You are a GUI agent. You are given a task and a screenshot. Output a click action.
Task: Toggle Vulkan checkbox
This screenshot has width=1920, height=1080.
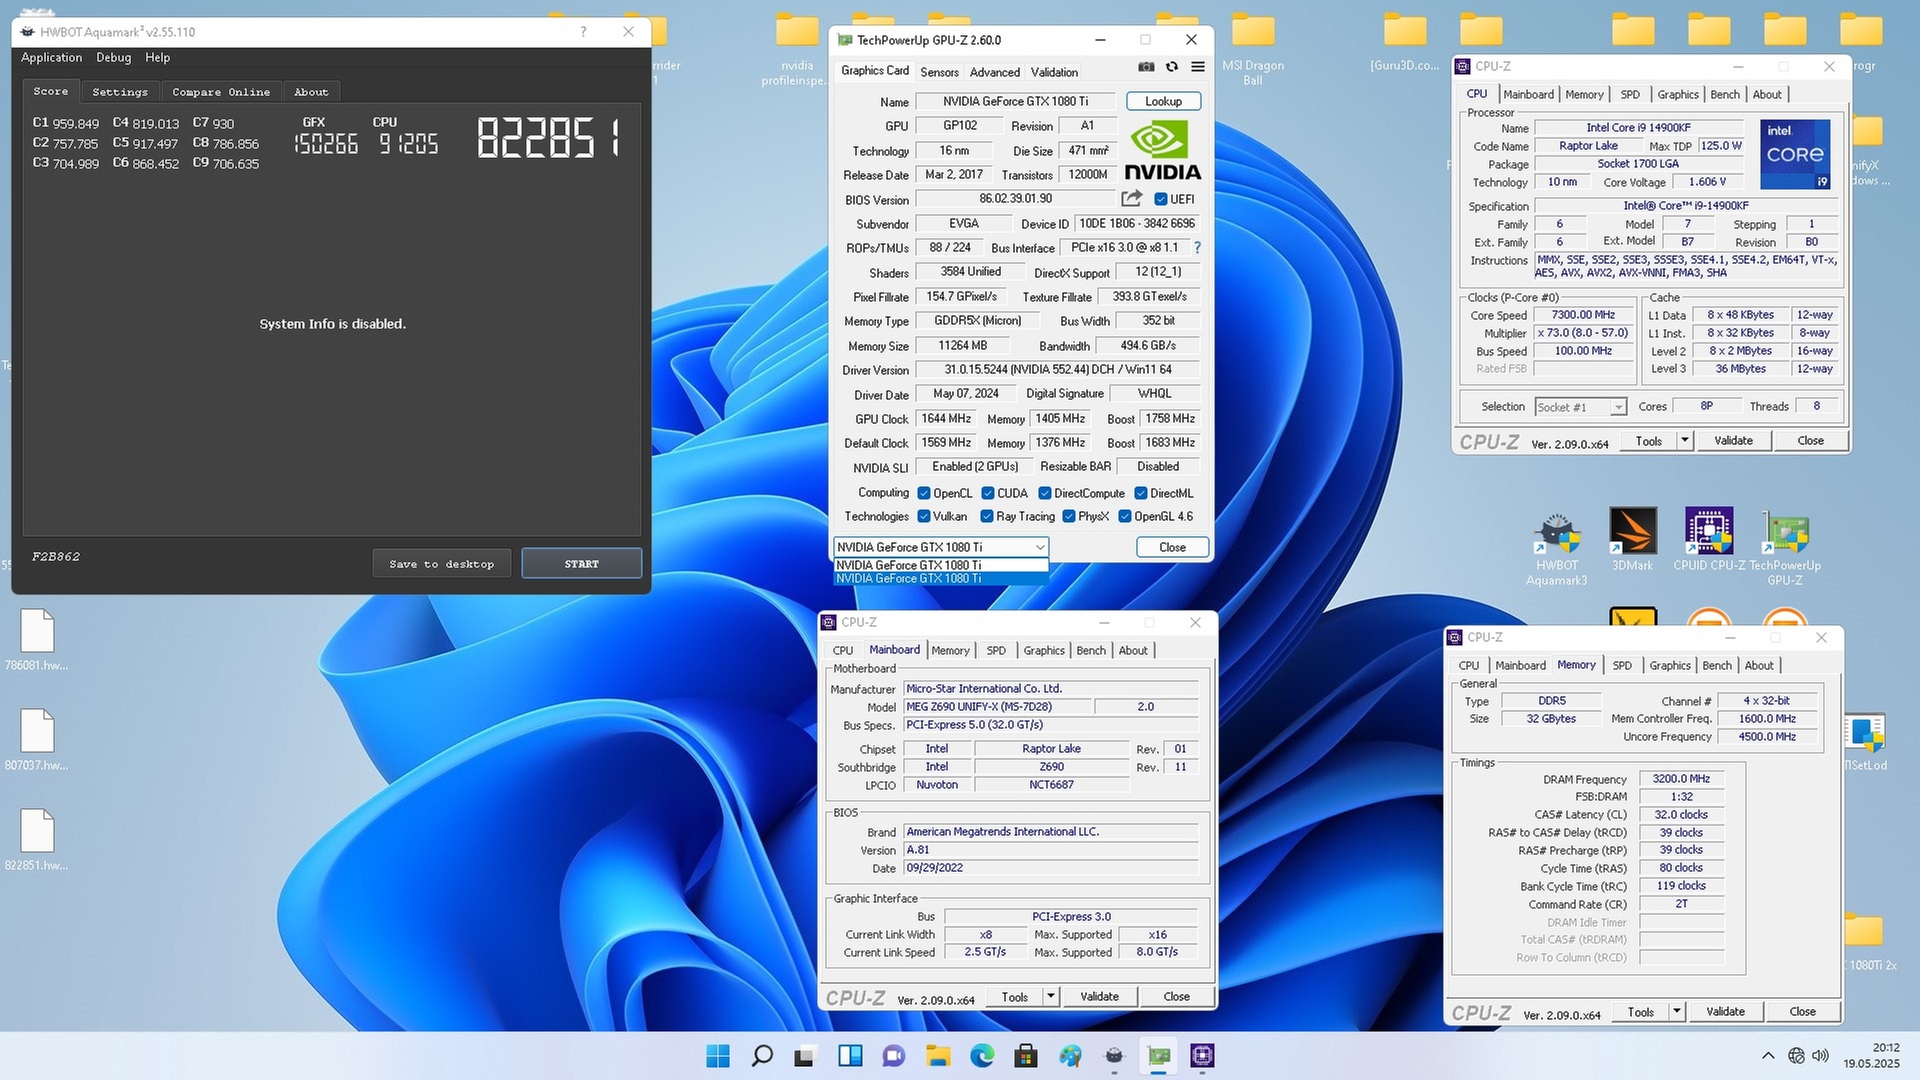[924, 516]
